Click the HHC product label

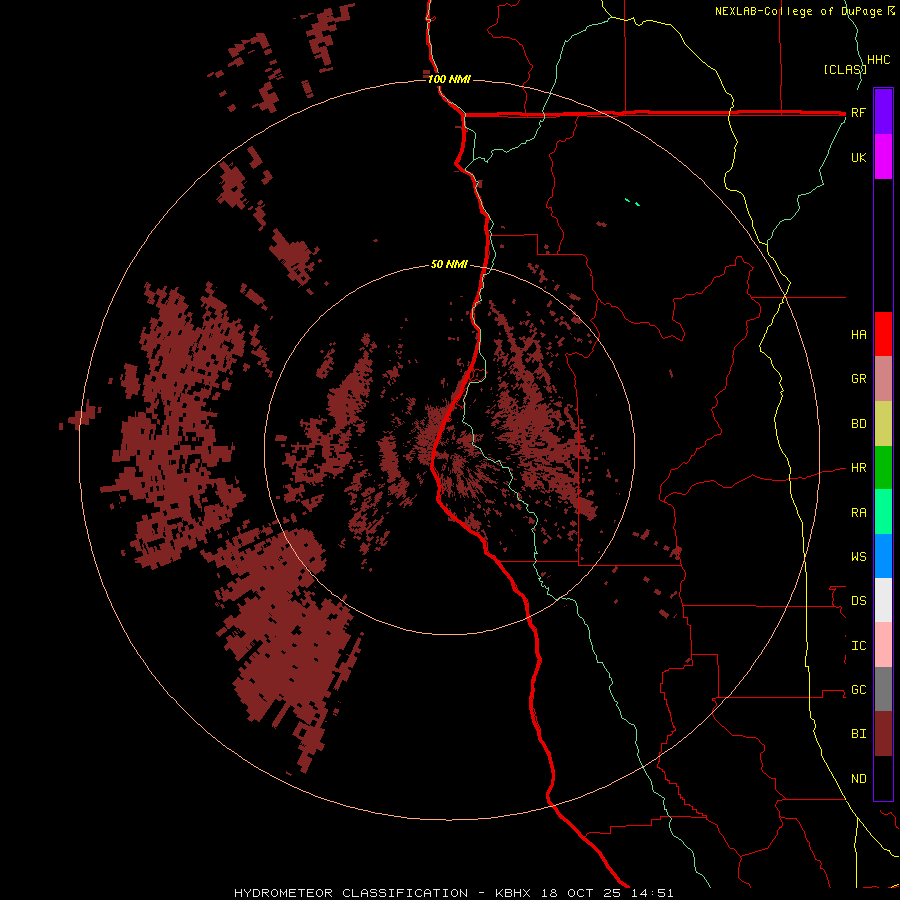point(879,60)
